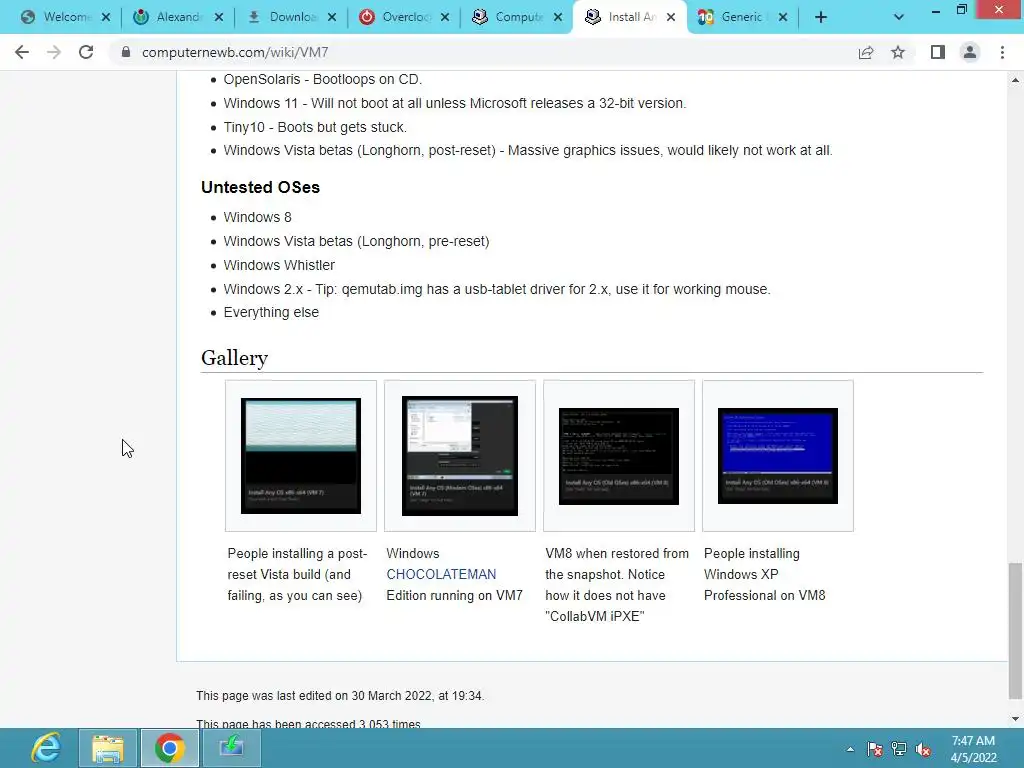Image resolution: width=1024 pixels, height=768 pixels.
Task: Open the Windows CHOCOLATEMAN Edition thumbnail
Action: point(460,456)
